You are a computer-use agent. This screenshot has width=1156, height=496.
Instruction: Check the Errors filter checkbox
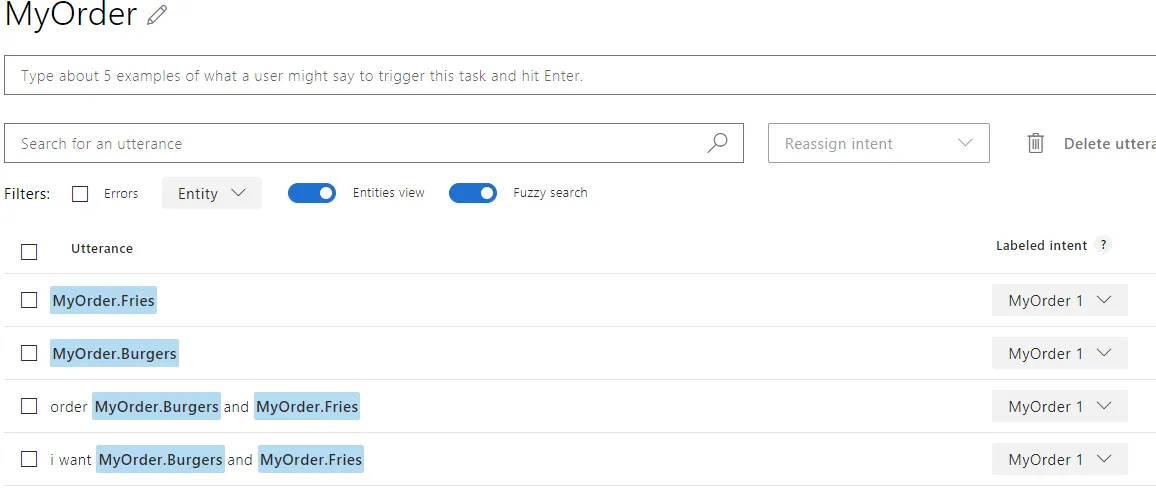click(80, 194)
